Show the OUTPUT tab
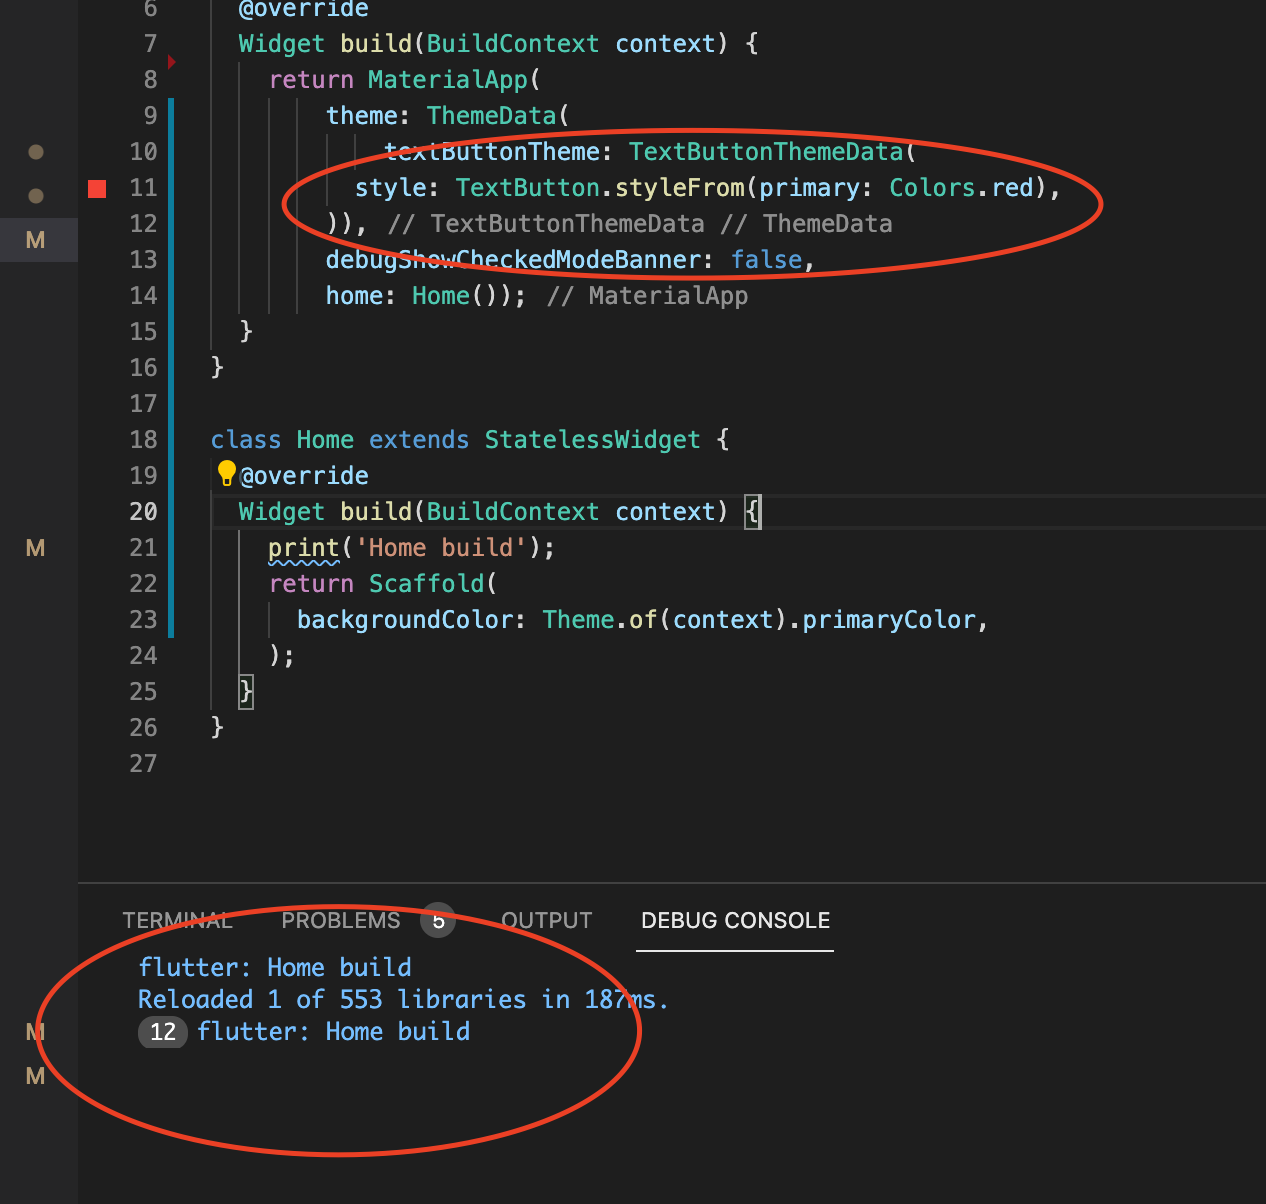The height and width of the screenshot is (1204, 1266). pos(546,921)
